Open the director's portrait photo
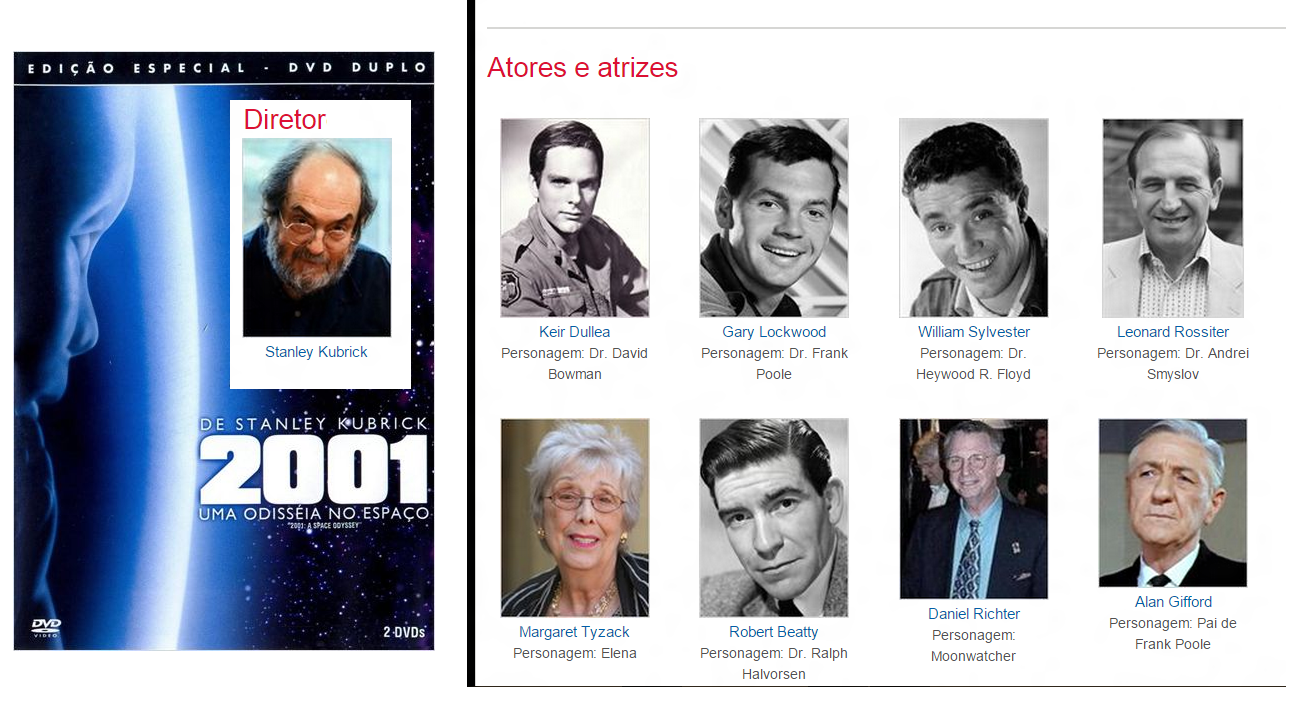Screen dimensions: 1302x710 click(x=317, y=238)
